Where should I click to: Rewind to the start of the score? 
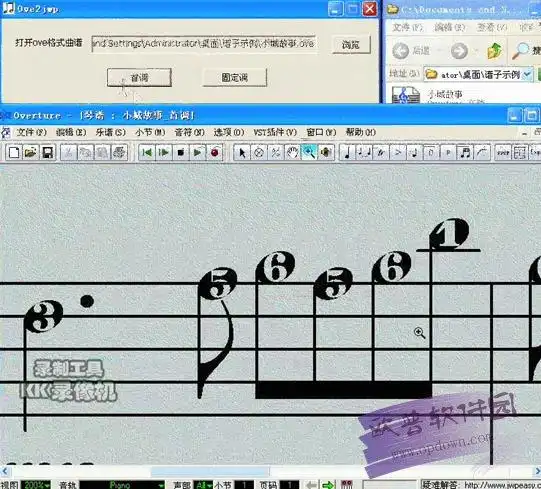pyautogui.click(x=147, y=153)
